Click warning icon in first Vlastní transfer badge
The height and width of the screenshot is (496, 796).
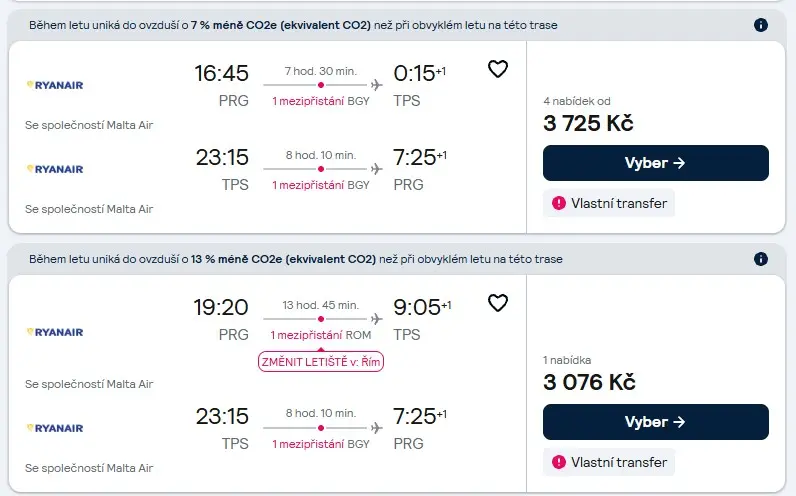[558, 203]
